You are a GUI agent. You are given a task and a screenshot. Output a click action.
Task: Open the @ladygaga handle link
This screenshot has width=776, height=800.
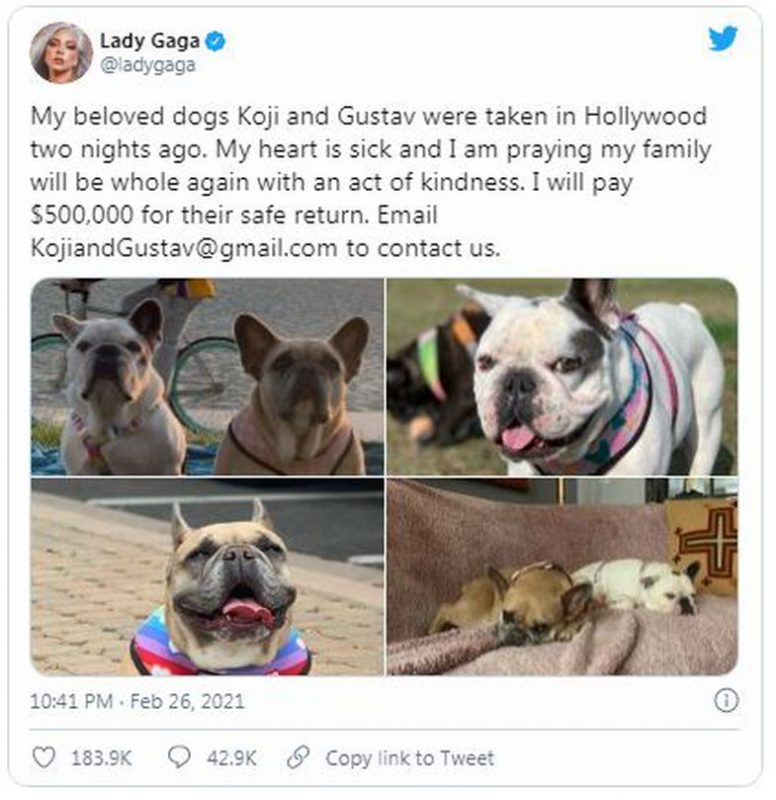[147, 66]
